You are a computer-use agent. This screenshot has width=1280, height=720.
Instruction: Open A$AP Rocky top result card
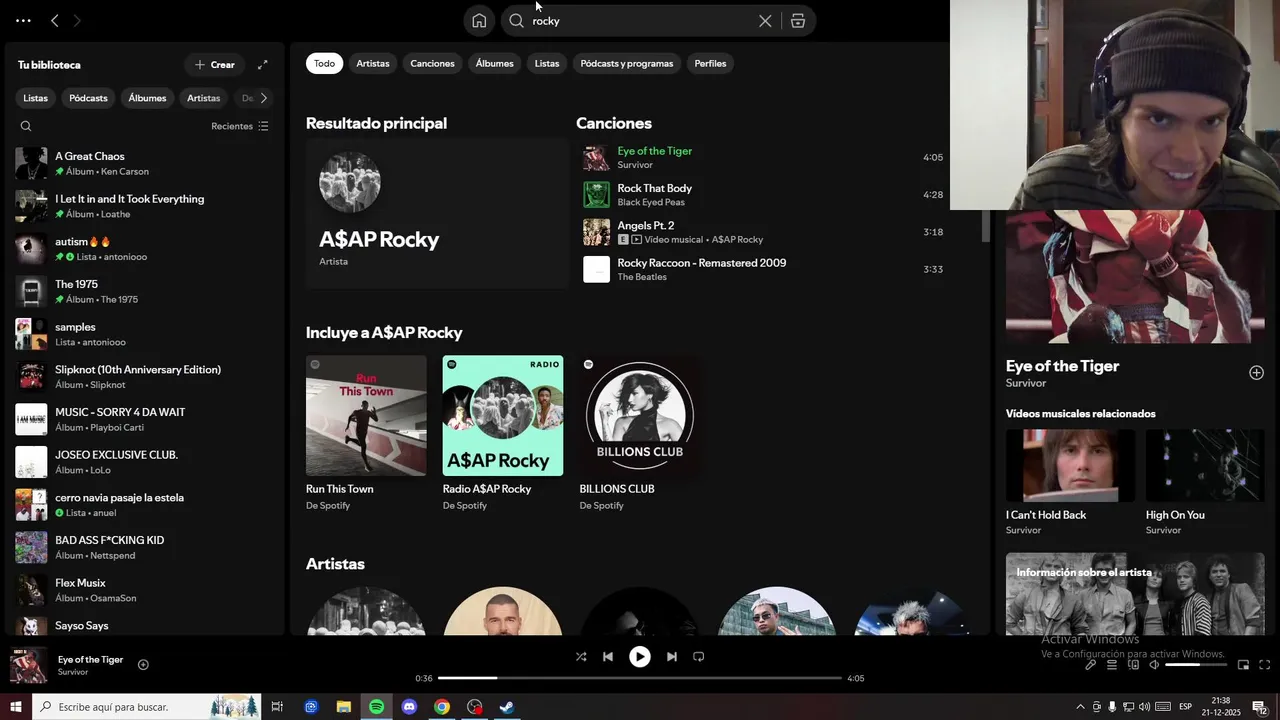437,213
